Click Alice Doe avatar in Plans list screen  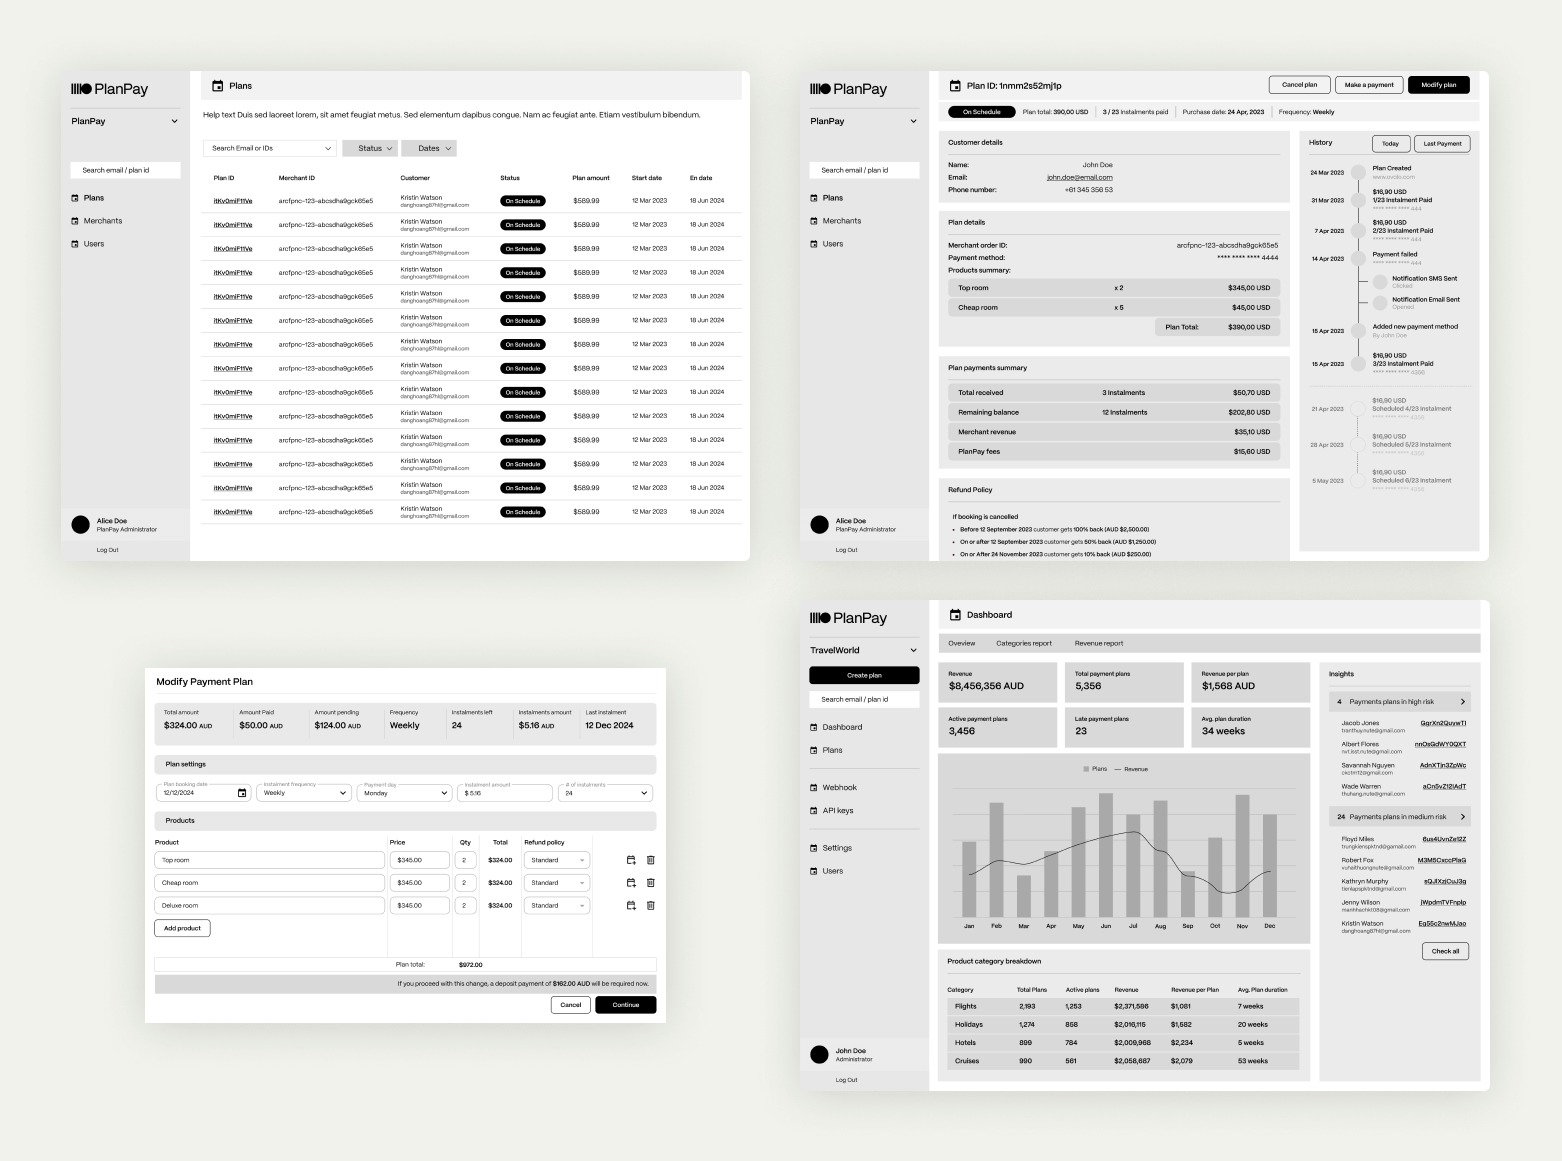81,524
